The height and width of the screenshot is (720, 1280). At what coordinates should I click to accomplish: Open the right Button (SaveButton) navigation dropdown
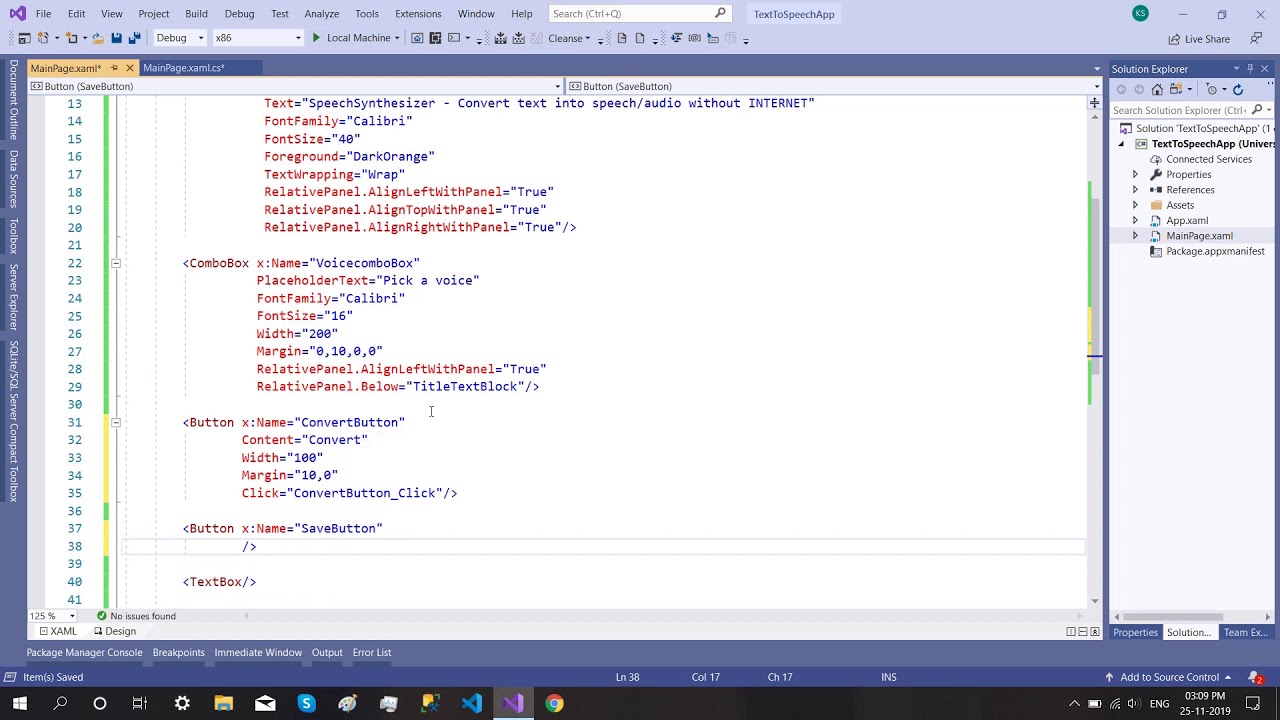tap(1096, 86)
